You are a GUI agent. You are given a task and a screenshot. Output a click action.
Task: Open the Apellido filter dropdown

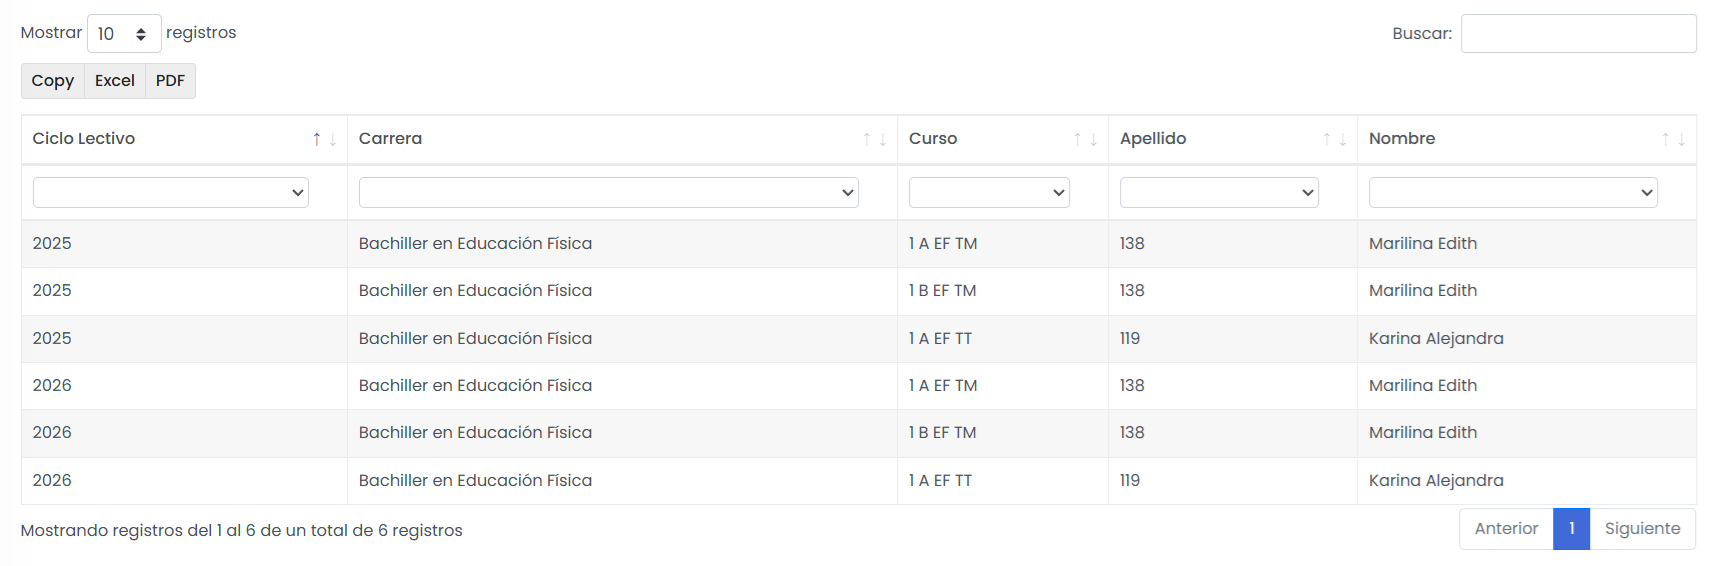tap(1219, 192)
